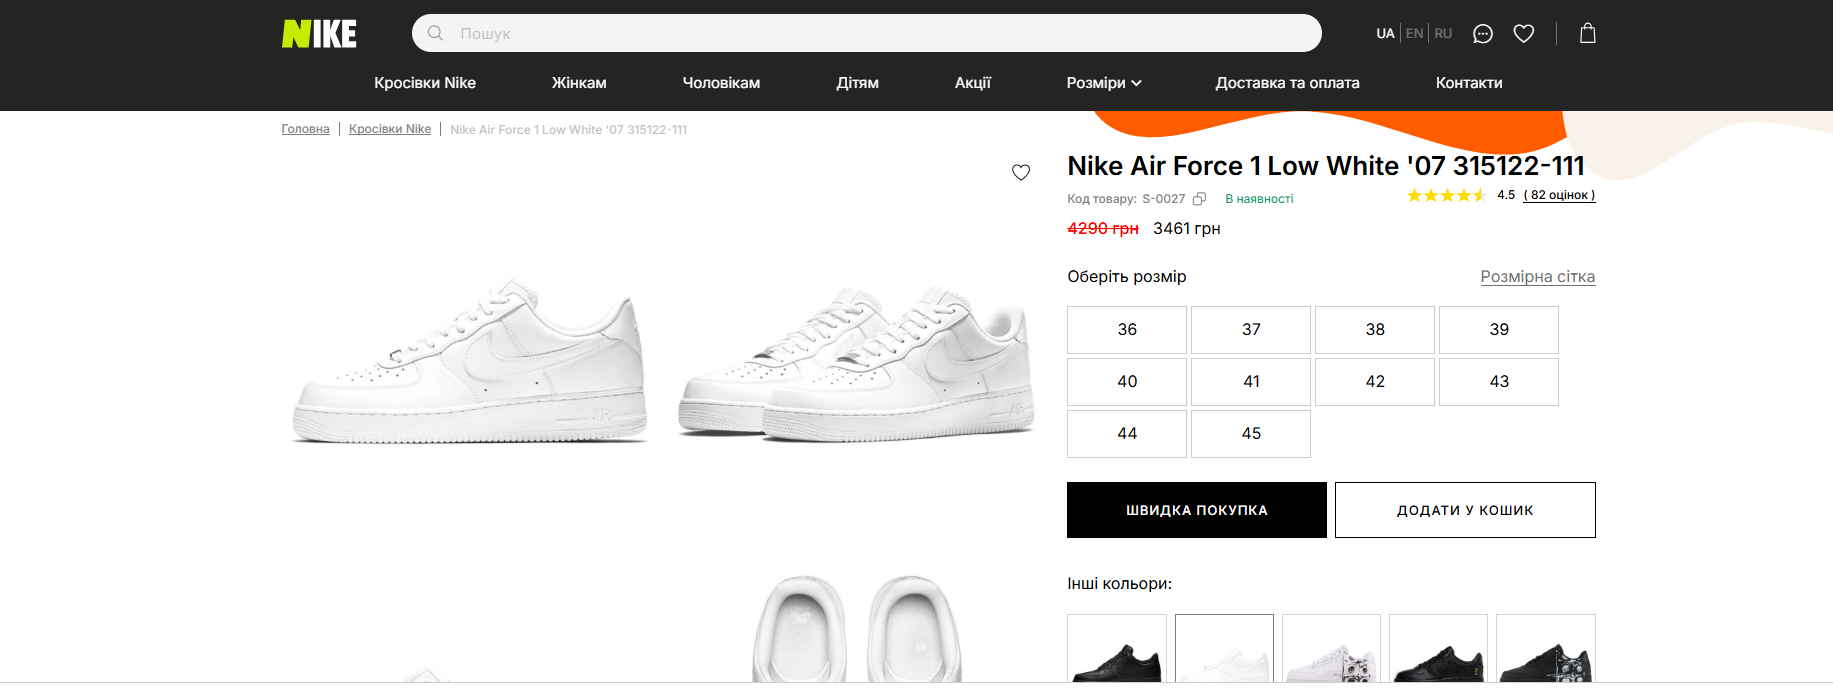Select the first black color variant thumbnail
Screen dimensions: 1833x689
(x=1116, y=650)
